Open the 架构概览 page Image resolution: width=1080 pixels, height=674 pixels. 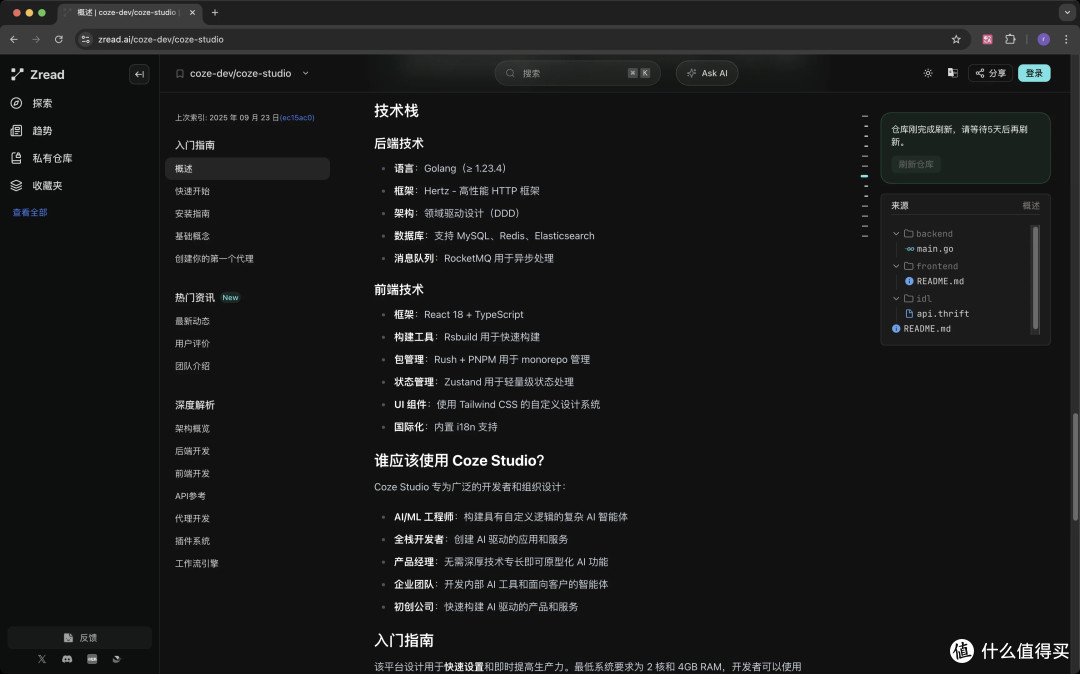192,428
